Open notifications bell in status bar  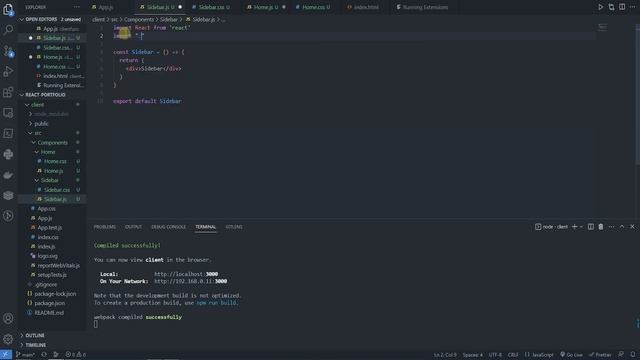click(x=633, y=355)
